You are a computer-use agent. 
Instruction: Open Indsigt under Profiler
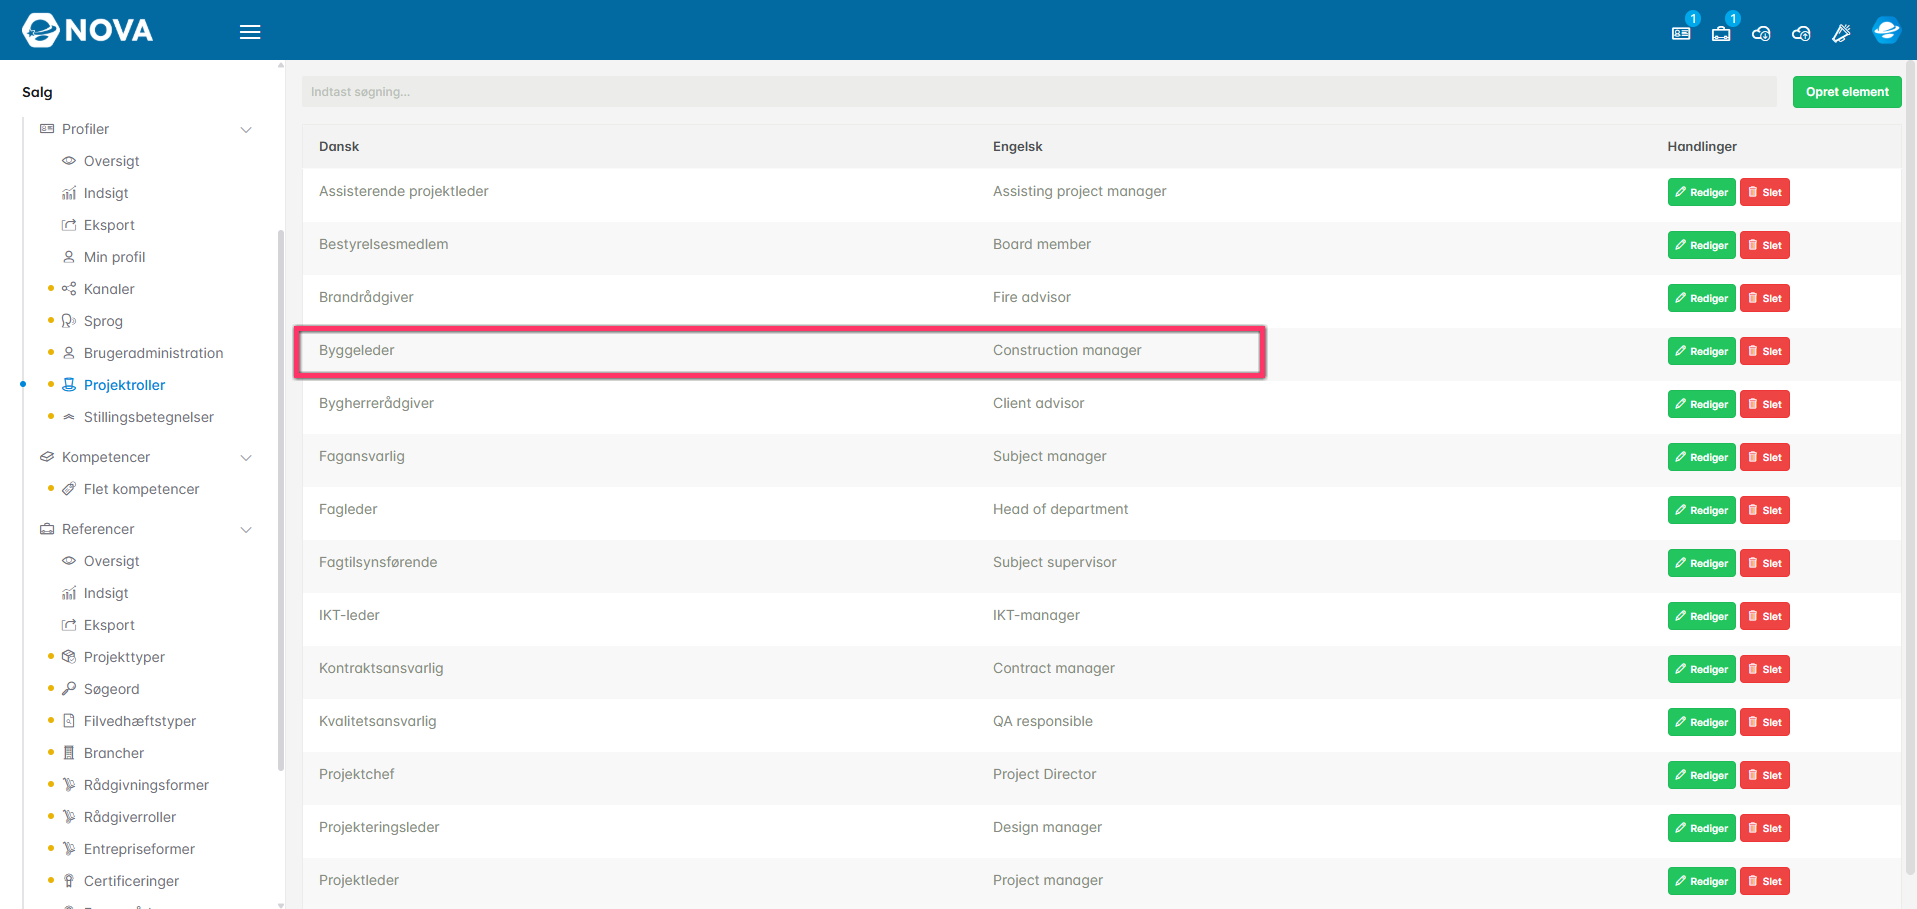coord(106,193)
